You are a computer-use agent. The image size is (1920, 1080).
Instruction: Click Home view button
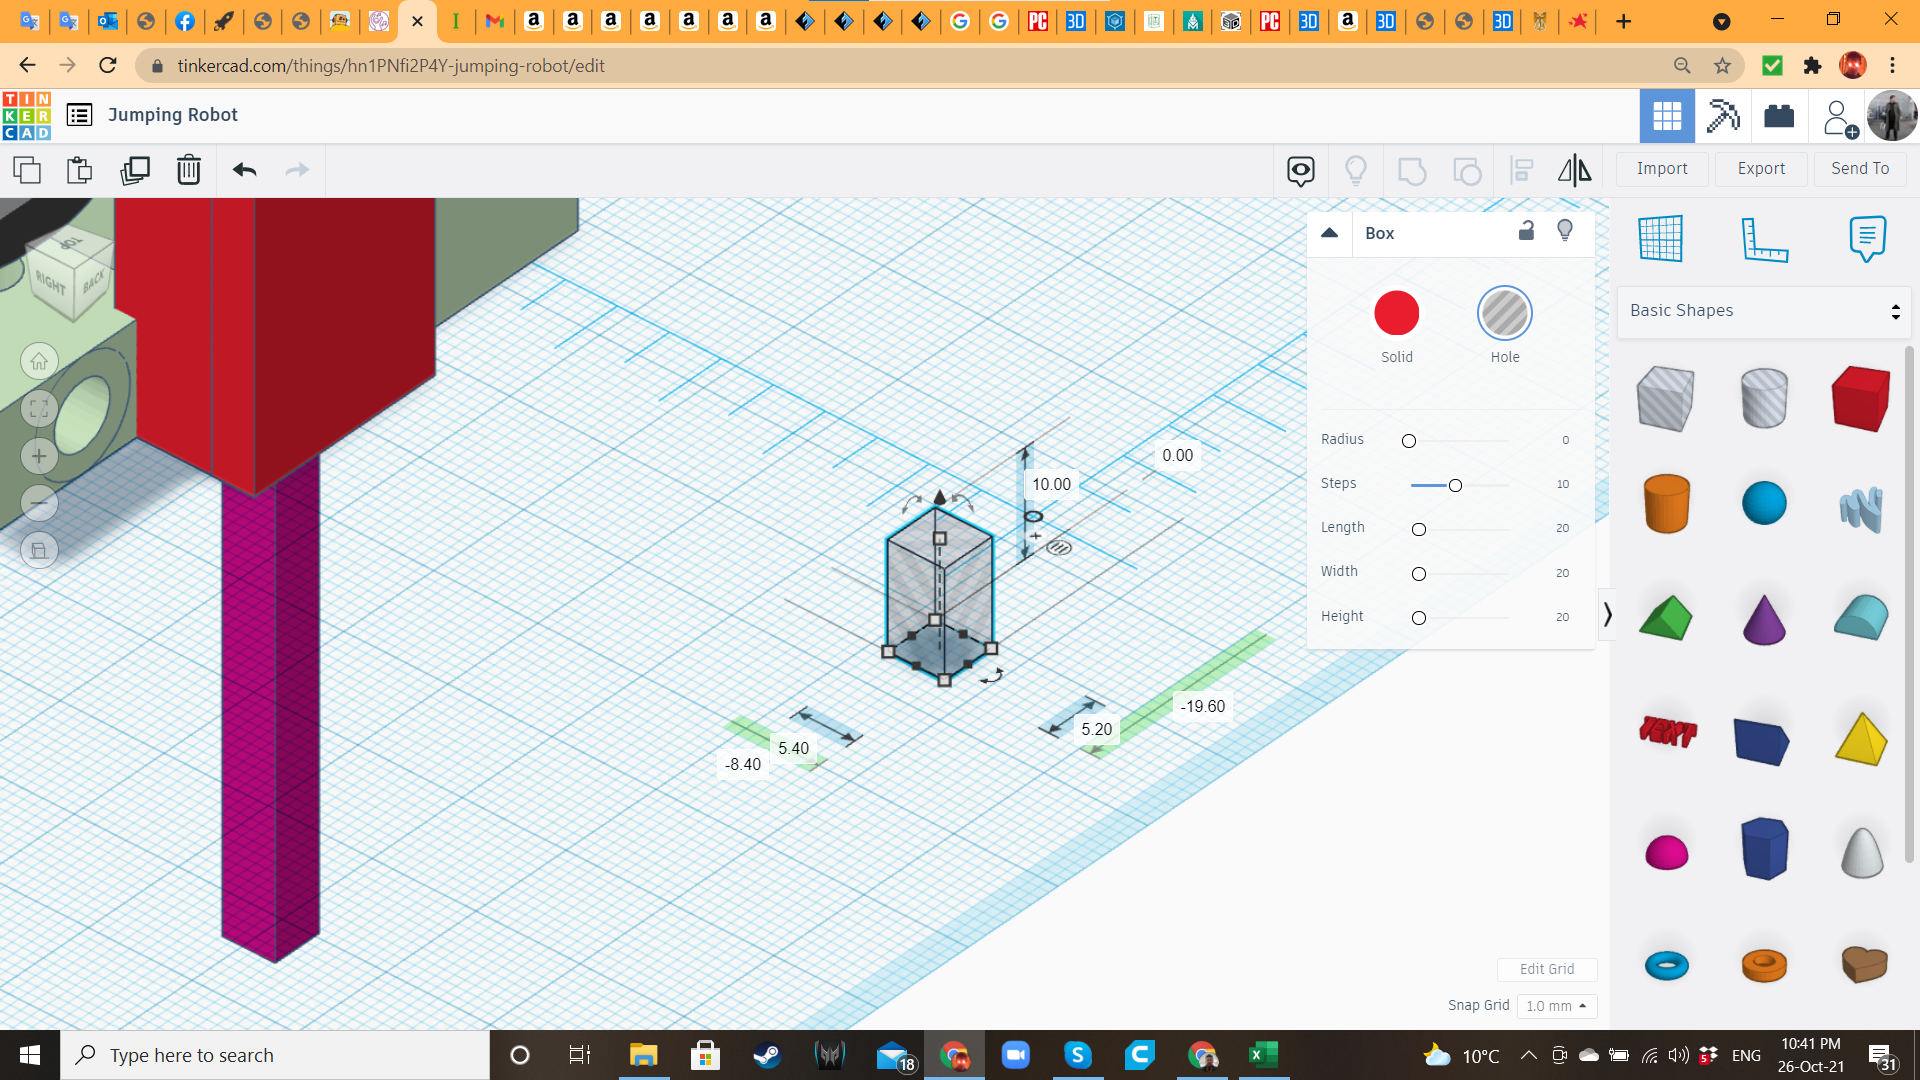(x=39, y=361)
